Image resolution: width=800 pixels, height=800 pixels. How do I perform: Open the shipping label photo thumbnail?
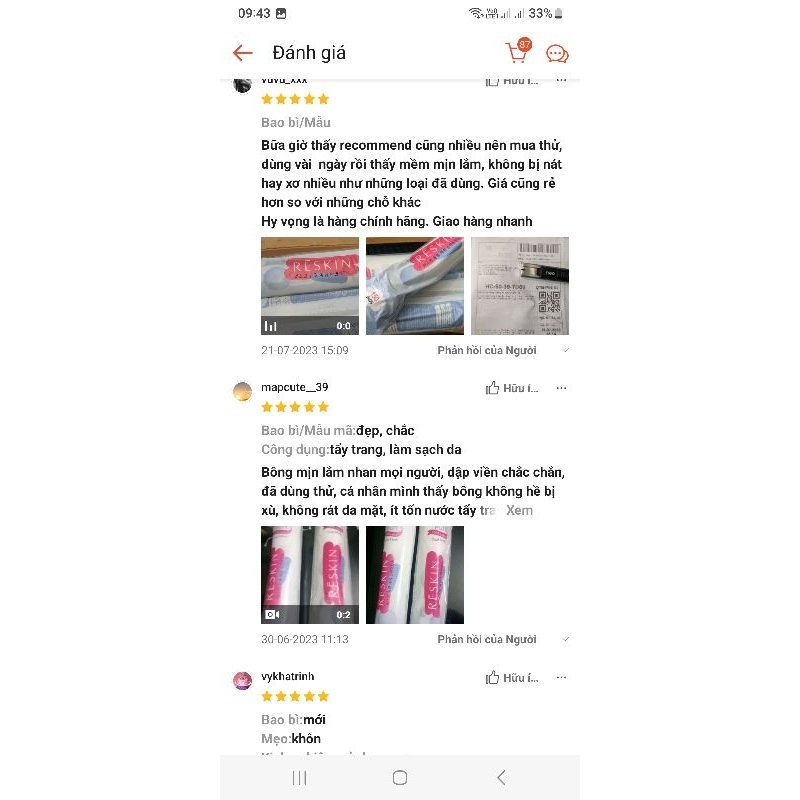point(520,286)
